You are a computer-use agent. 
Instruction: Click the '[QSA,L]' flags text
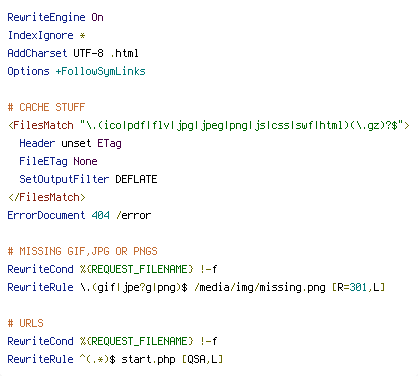(202, 359)
